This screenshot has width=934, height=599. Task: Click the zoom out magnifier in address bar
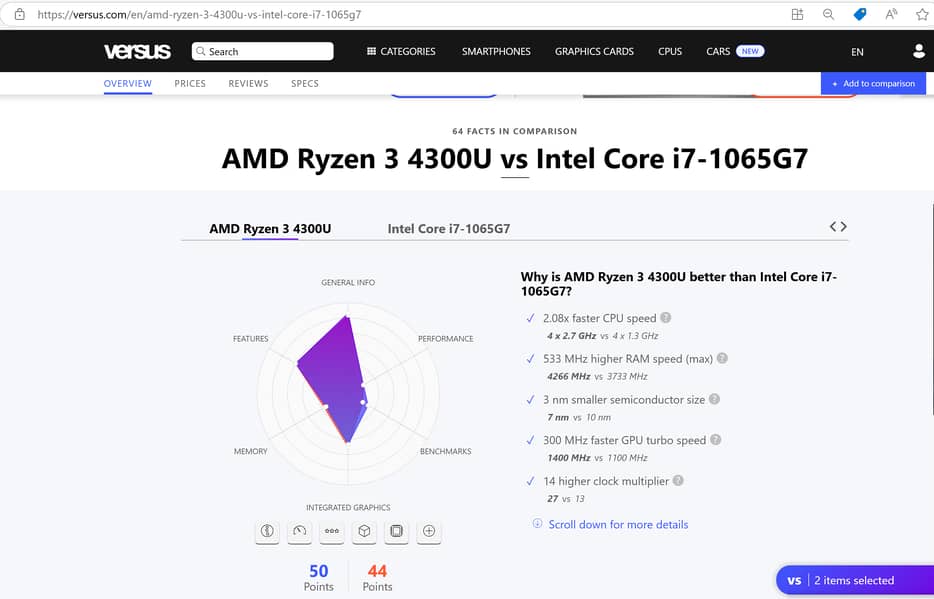click(828, 14)
